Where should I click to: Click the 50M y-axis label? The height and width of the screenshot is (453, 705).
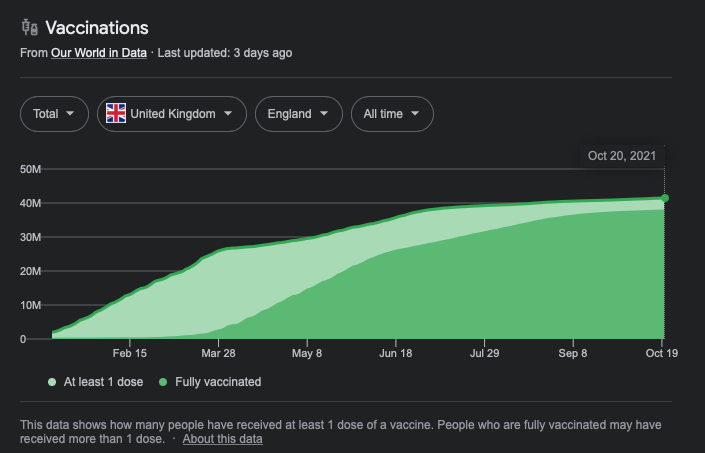[30, 169]
